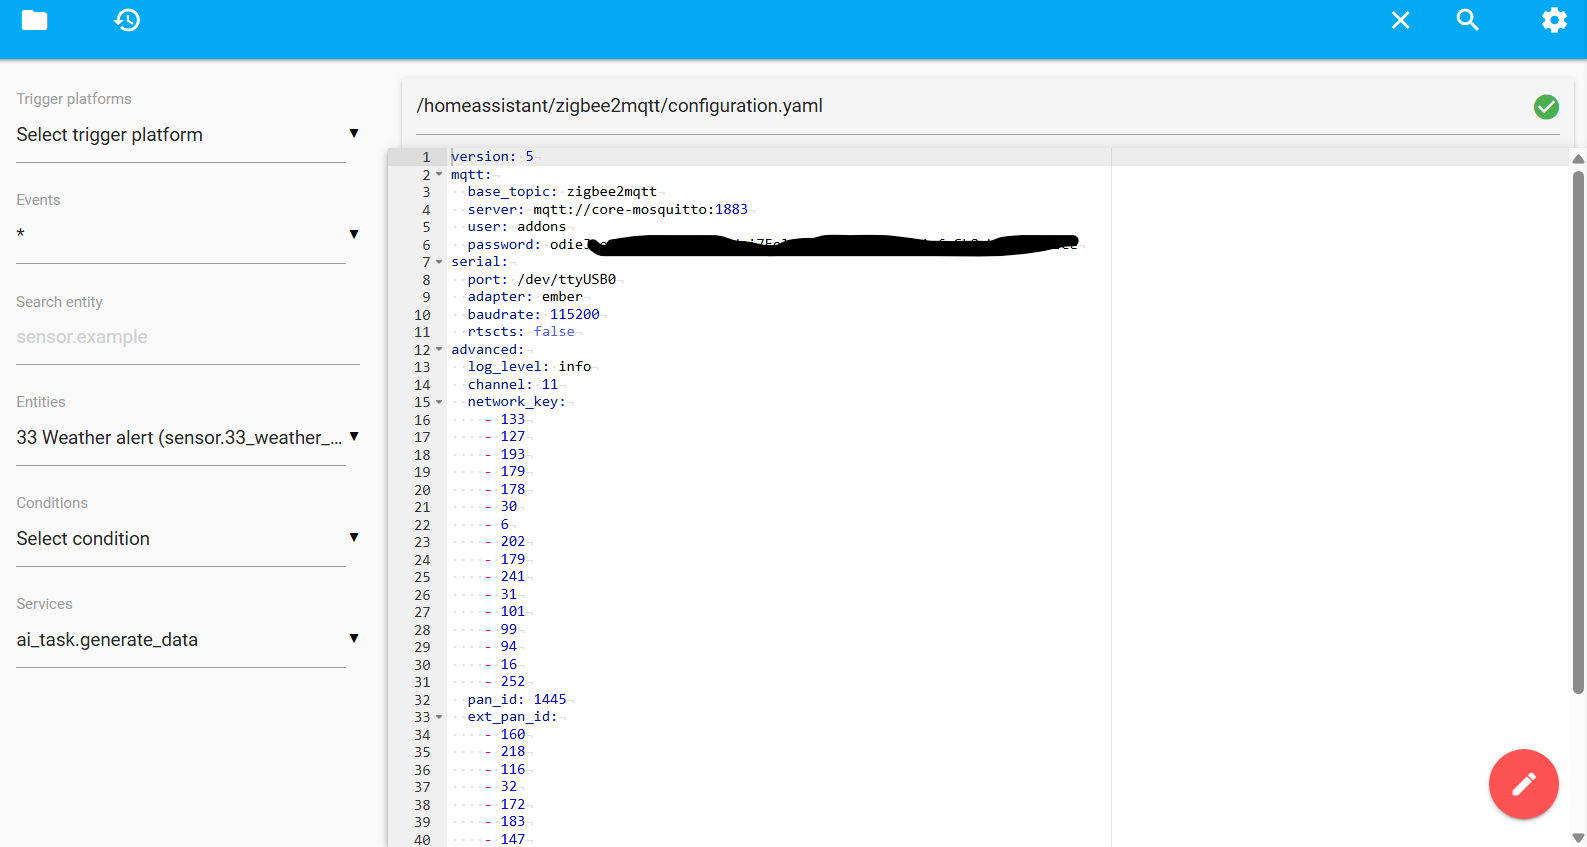Fold the advanced section on line 12
Image resolution: width=1587 pixels, height=847 pixels.
[x=439, y=350]
